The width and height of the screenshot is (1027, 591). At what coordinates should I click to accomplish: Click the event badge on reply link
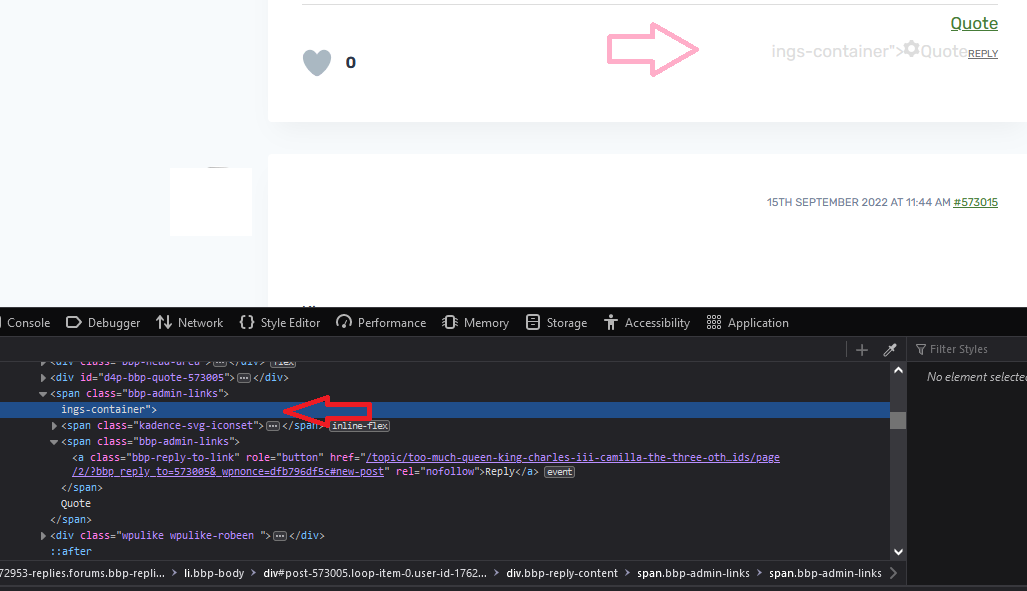pos(559,472)
